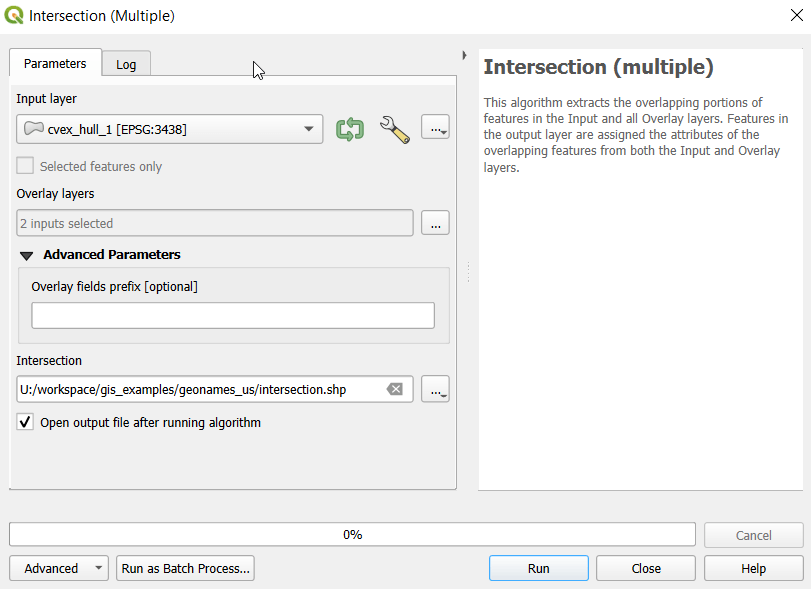The image size is (811, 589).
Task: Clear the Intersection output path field
Action: coord(395,389)
